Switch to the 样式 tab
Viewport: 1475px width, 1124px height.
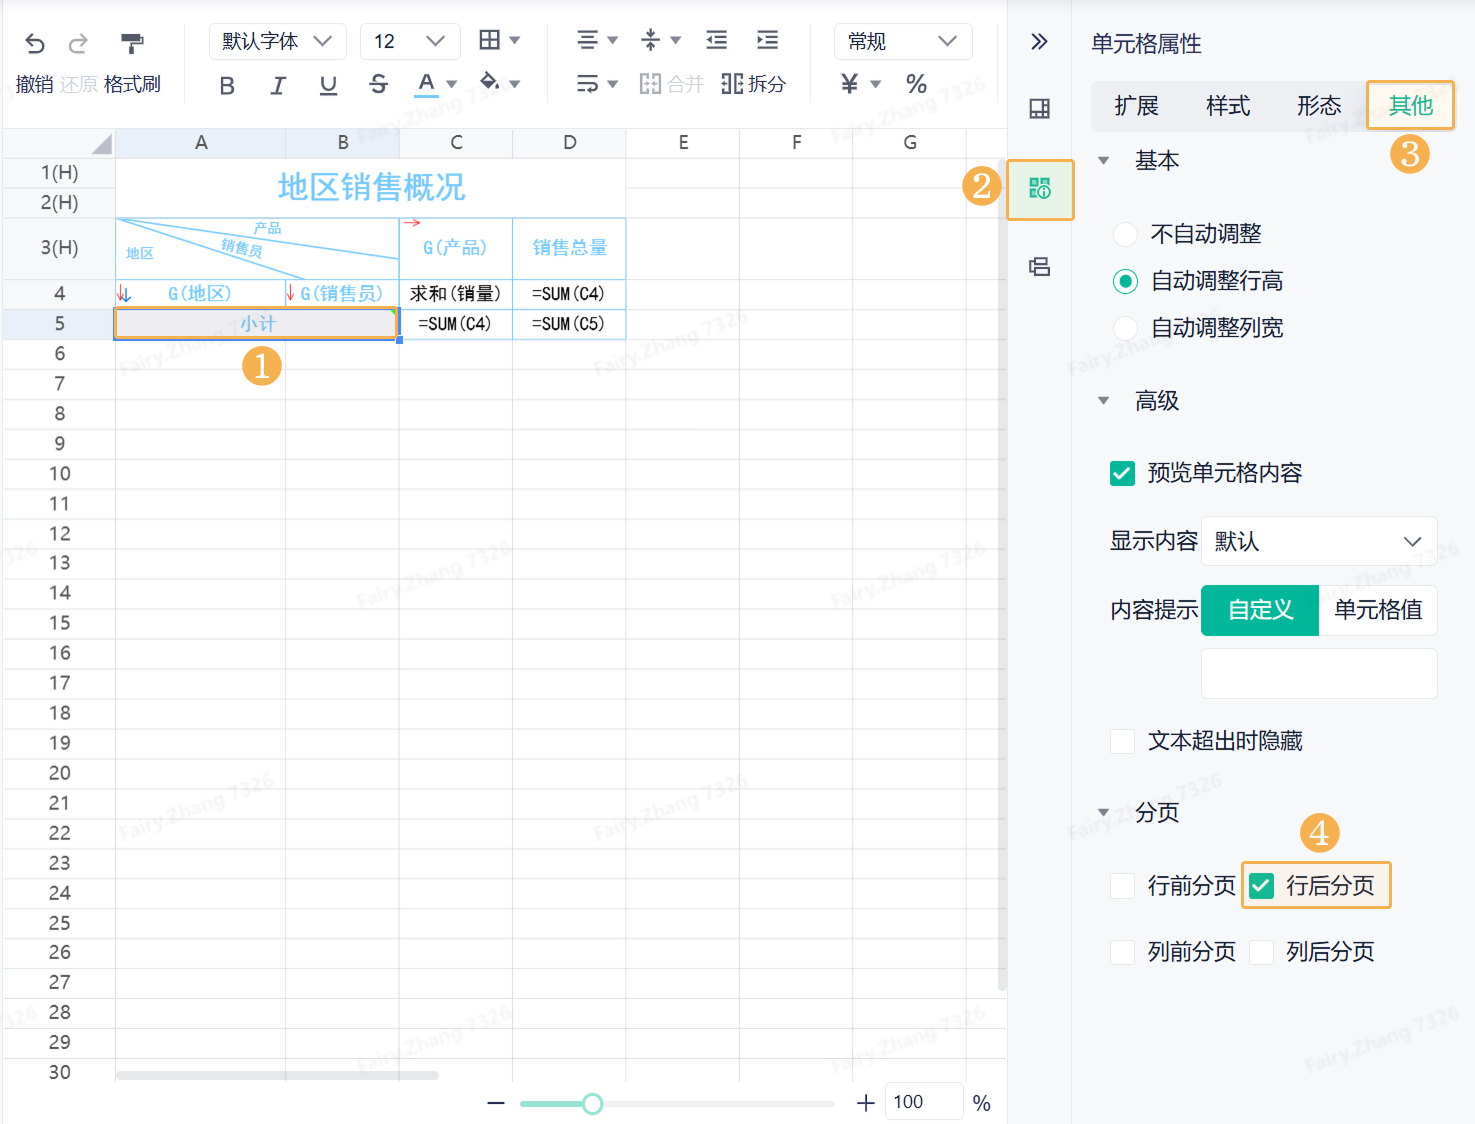1228,106
